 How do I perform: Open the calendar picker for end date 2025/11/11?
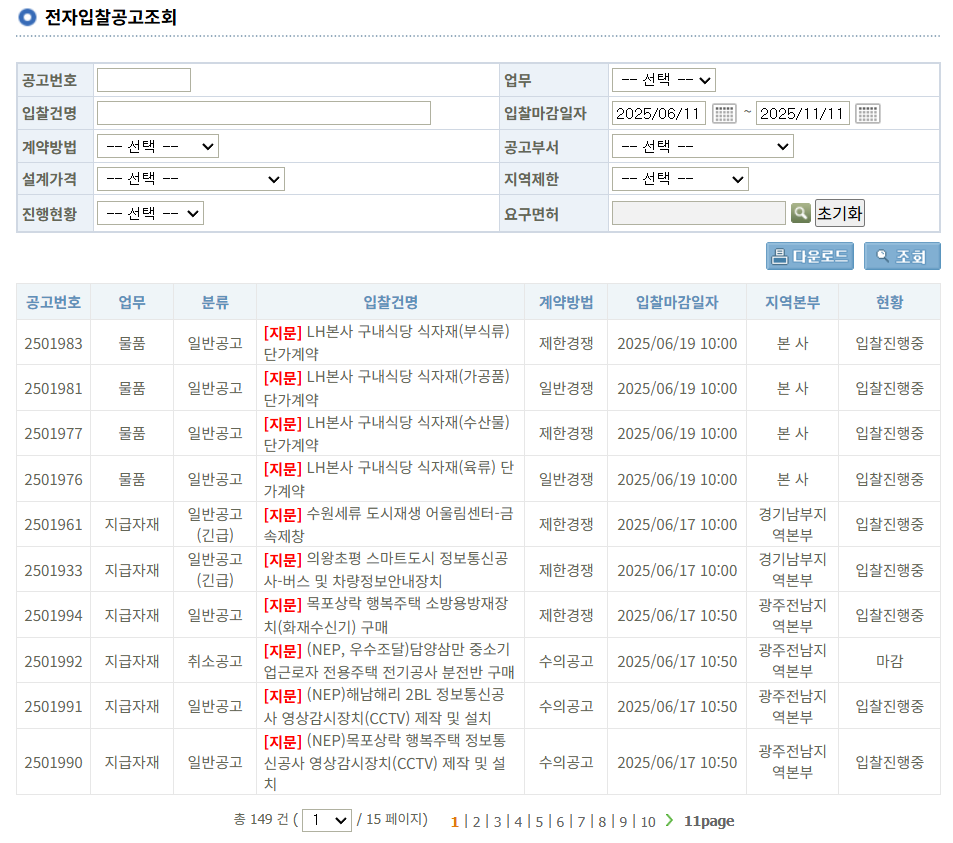point(868,113)
